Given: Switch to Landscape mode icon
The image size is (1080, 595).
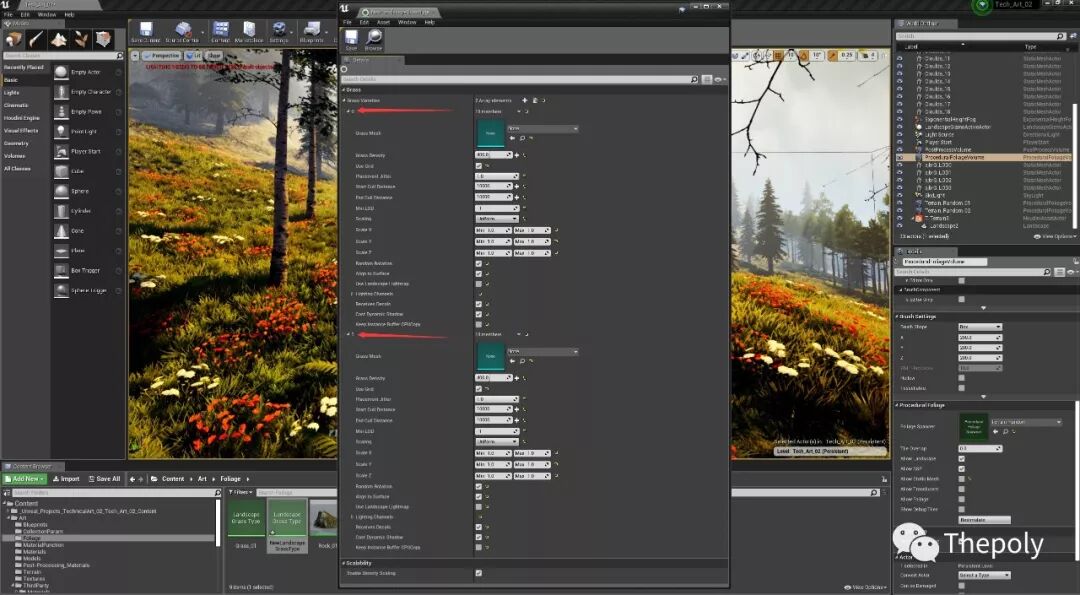Looking at the screenshot, I should pos(59,39).
